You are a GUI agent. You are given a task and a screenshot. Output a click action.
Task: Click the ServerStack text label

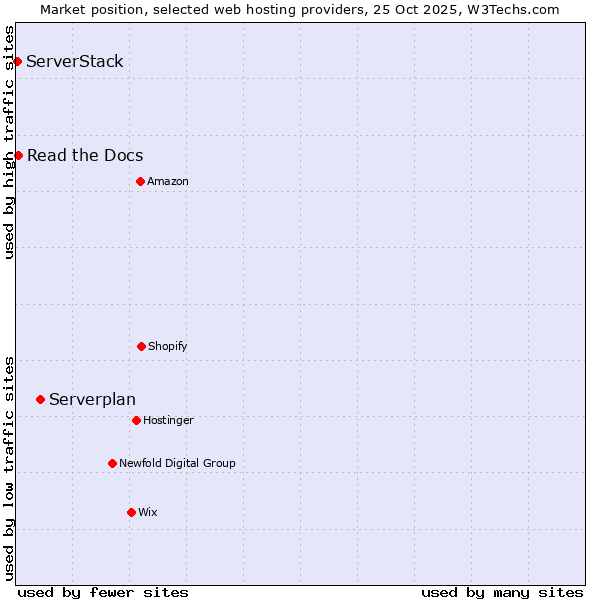point(75,62)
